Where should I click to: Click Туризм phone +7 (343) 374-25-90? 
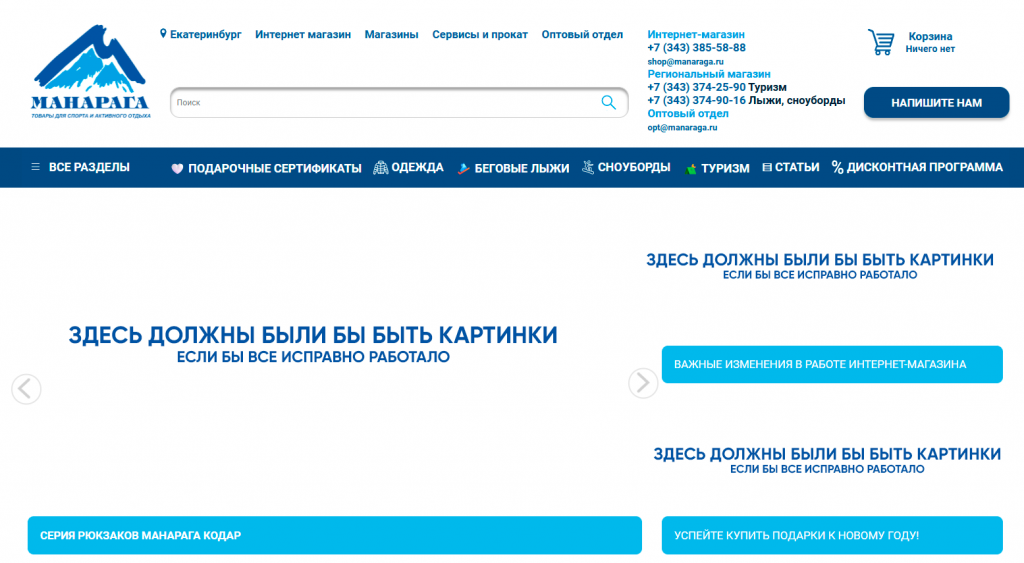pos(696,87)
